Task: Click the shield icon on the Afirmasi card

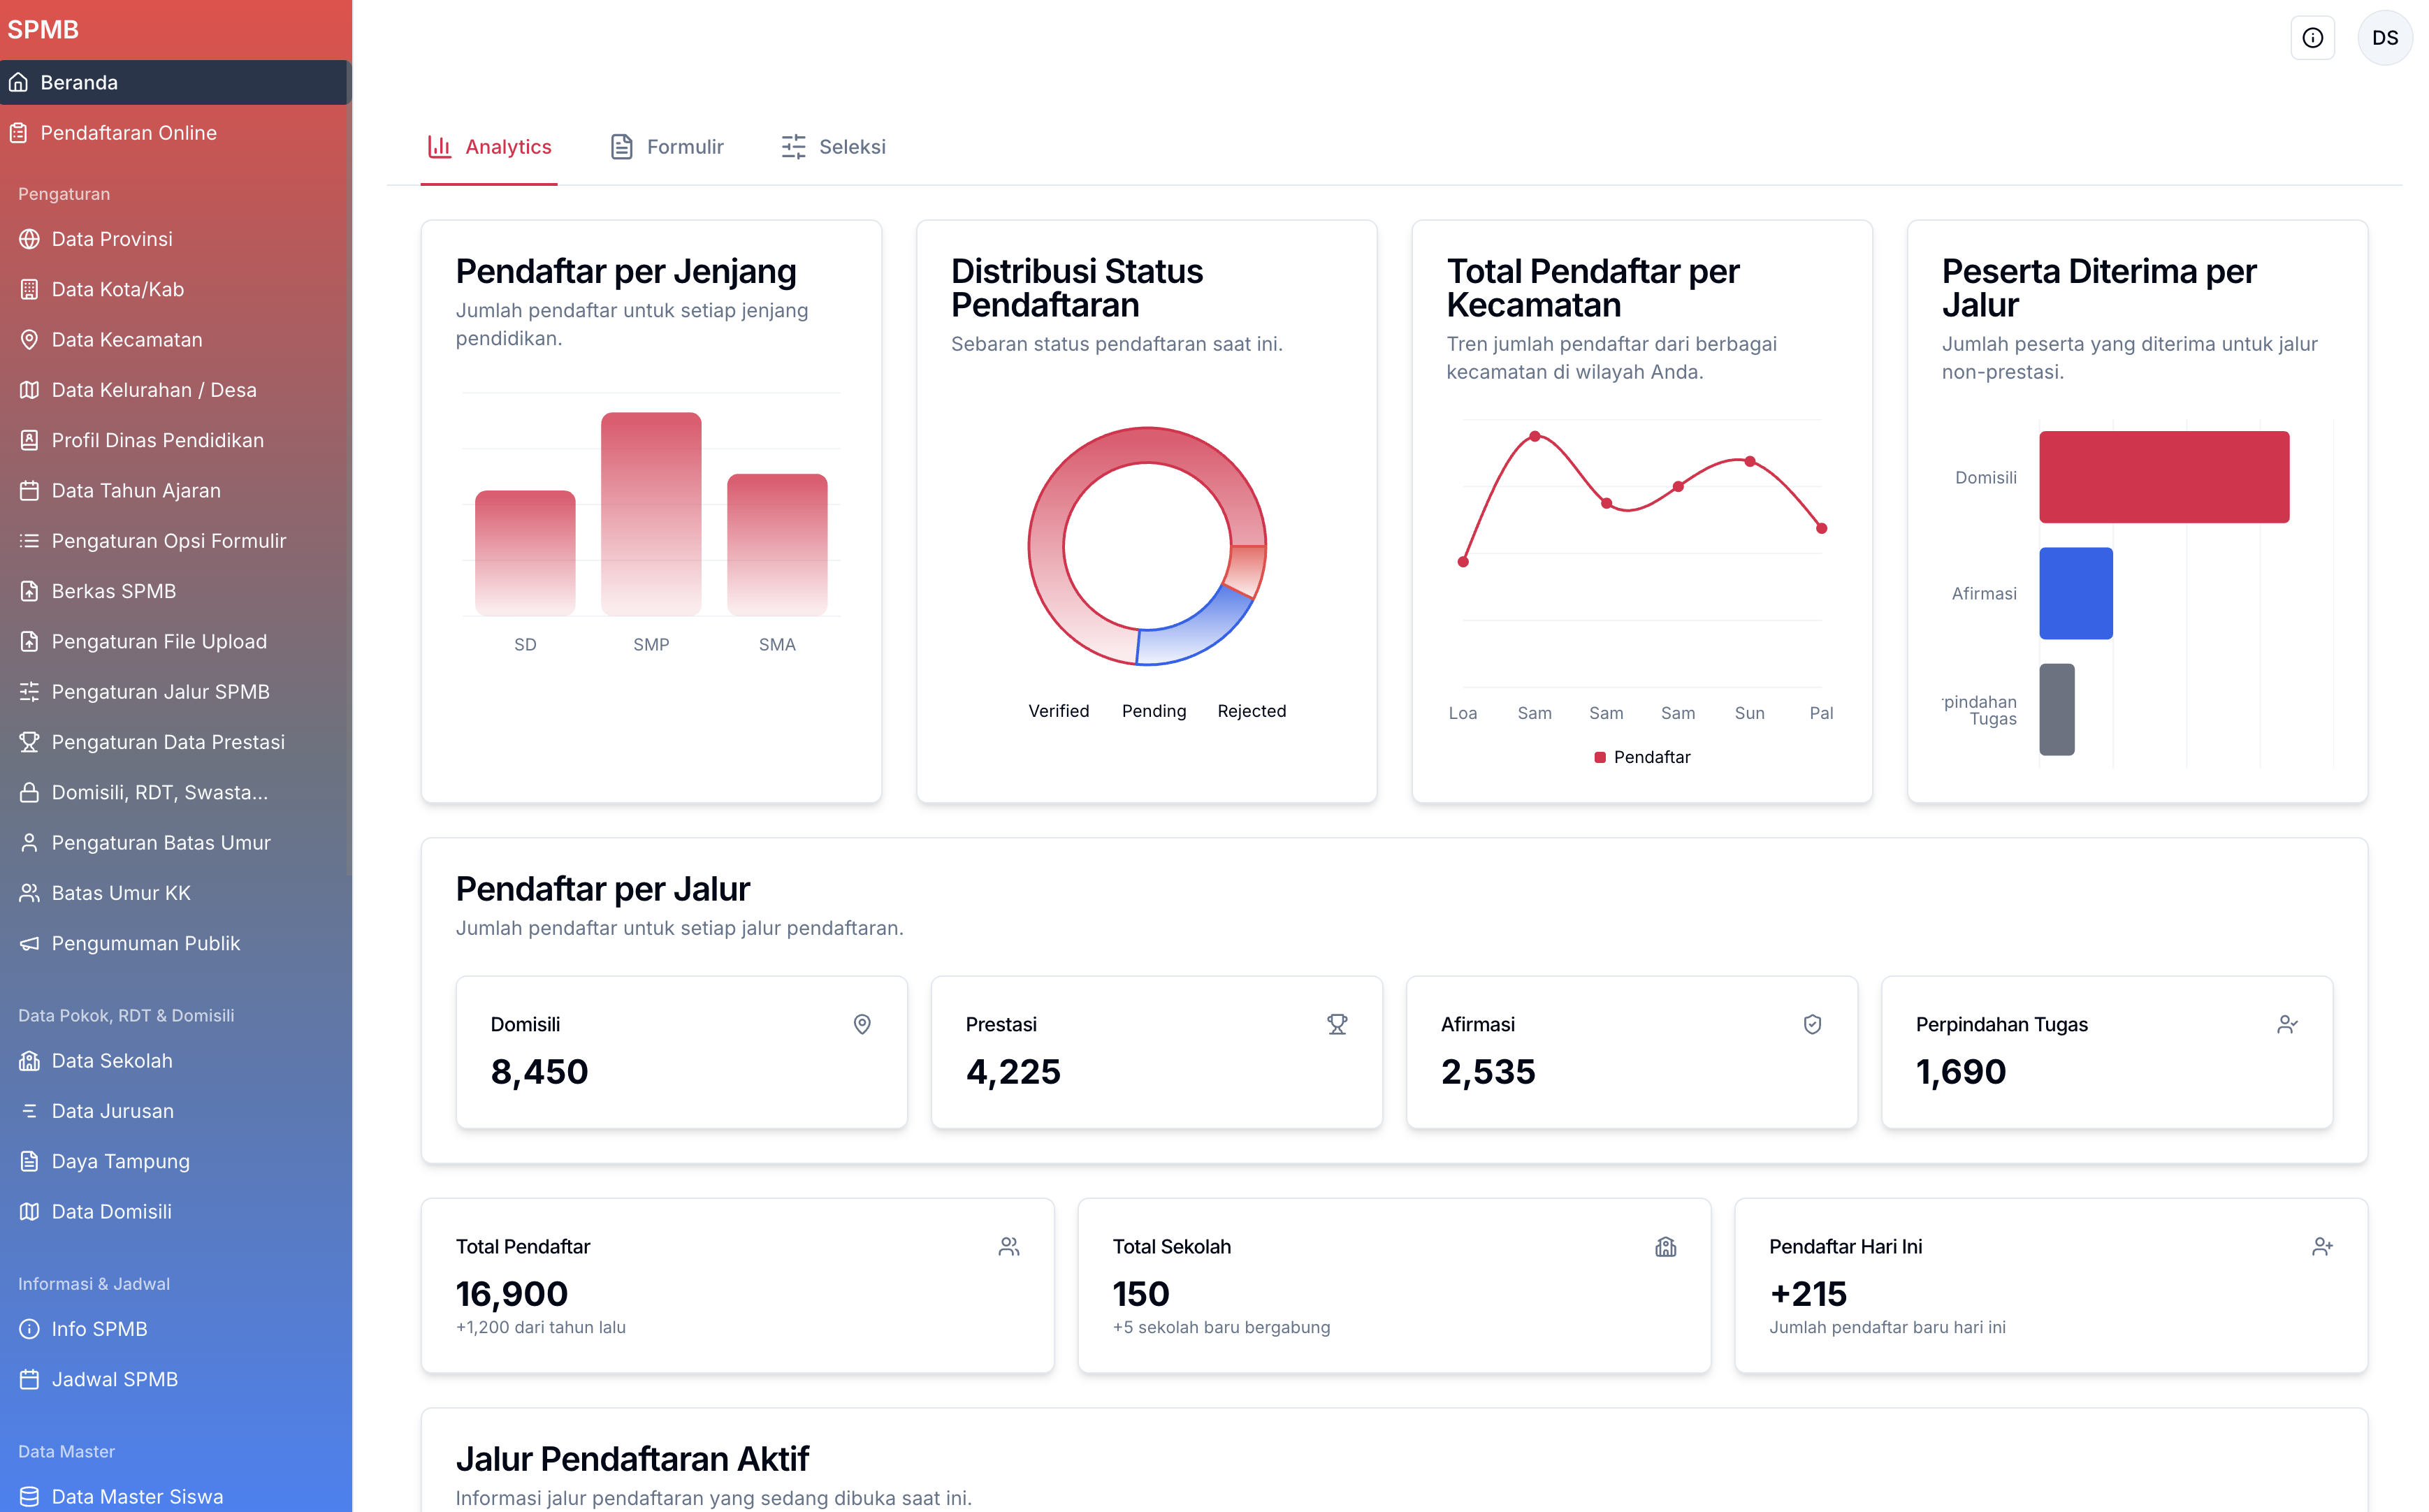Action: [1813, 1024]
